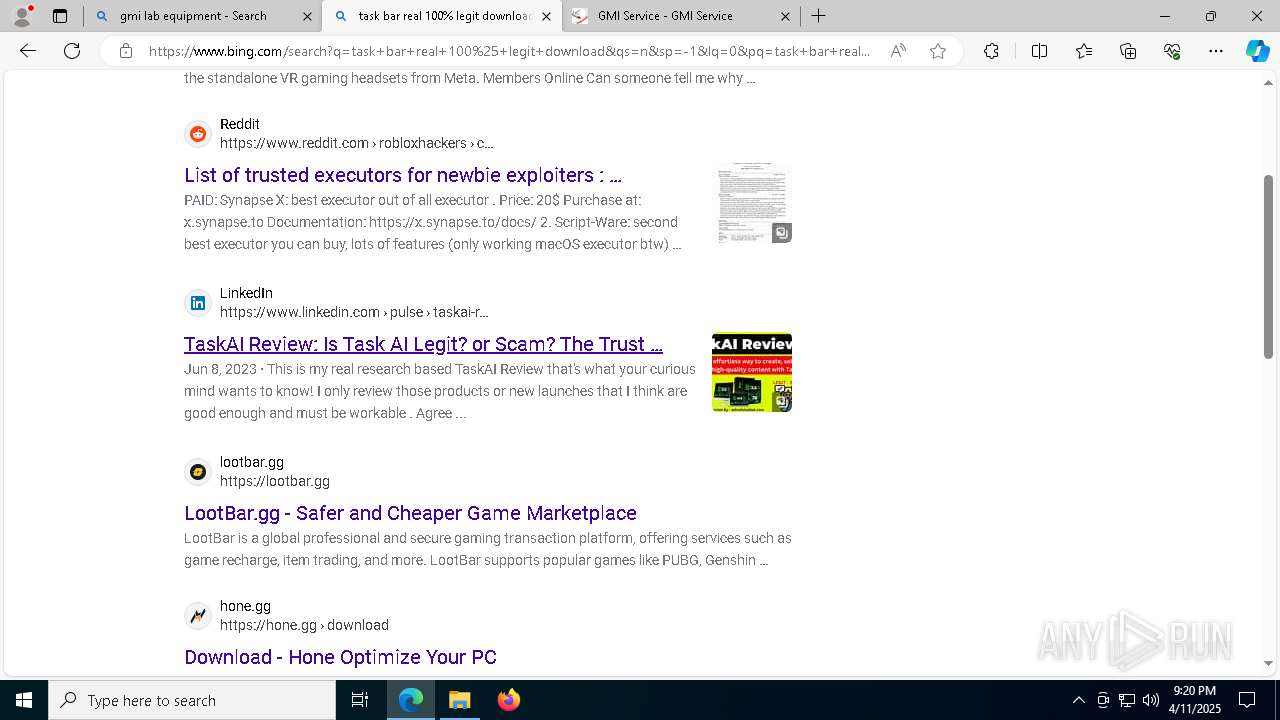Open Collections icon
The image size is (1280, 720).
pyautogui.click(x=1128, y=51)
